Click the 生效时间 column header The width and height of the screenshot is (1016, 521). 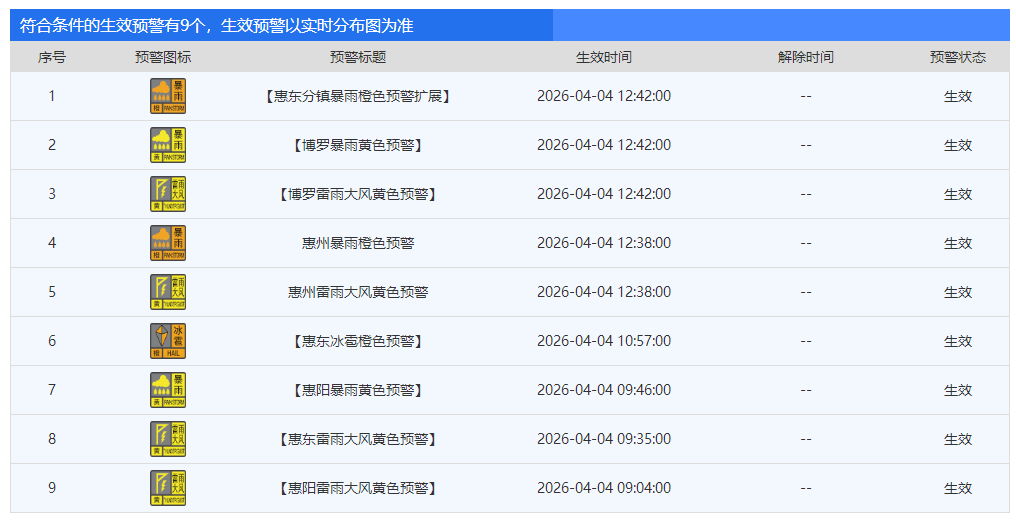tap(603, 57)
